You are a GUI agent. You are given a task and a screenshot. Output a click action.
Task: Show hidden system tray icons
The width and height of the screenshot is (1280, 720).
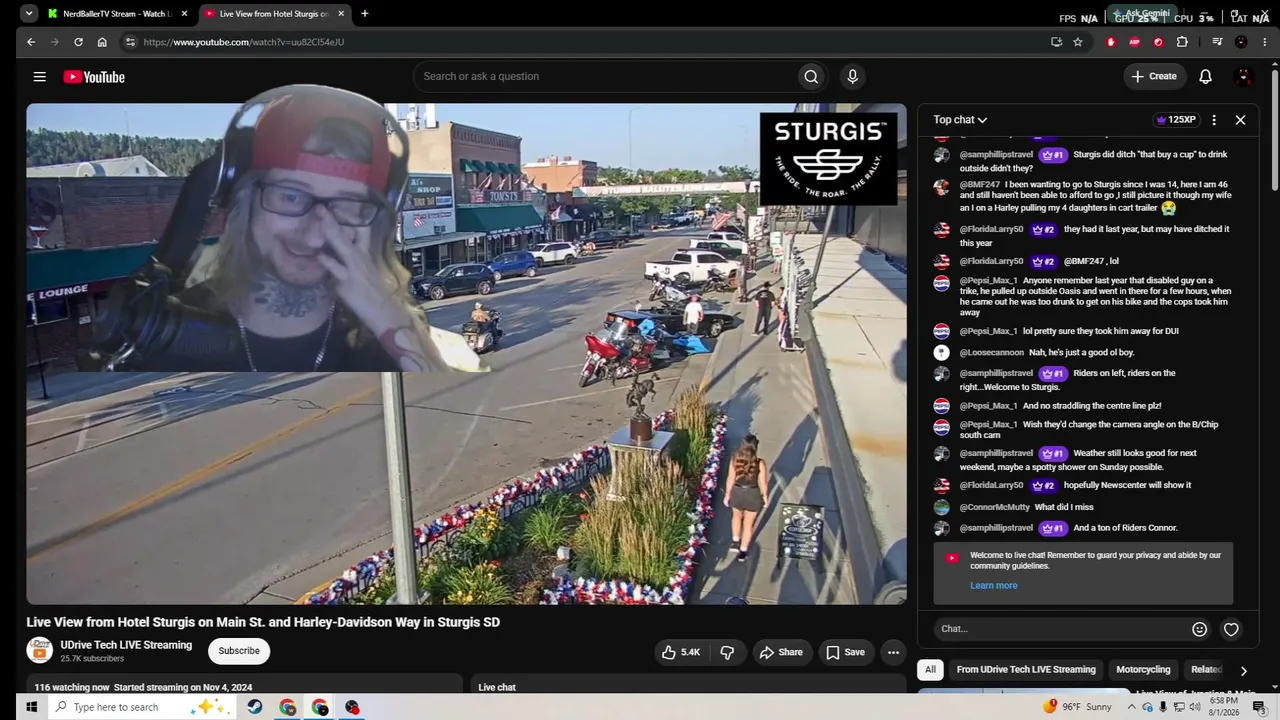click(1132, 707)
